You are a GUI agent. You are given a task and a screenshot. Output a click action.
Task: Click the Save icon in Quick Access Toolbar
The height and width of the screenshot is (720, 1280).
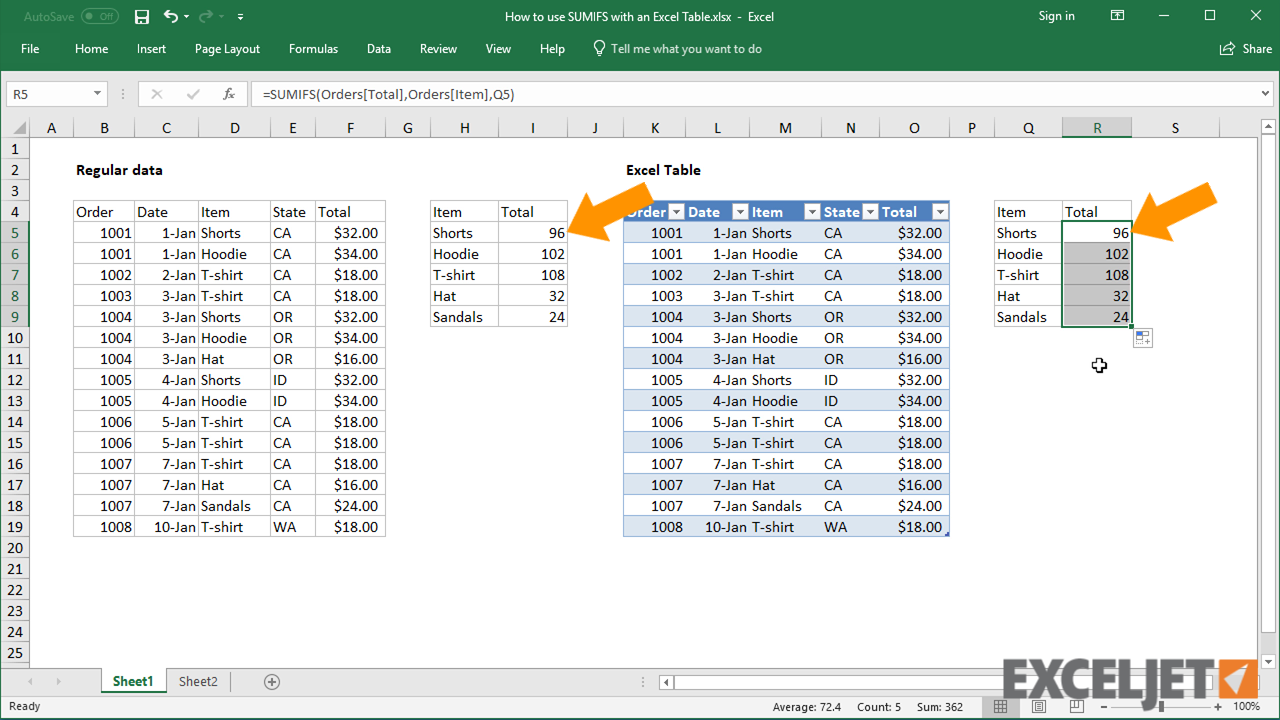click(141, 16)
